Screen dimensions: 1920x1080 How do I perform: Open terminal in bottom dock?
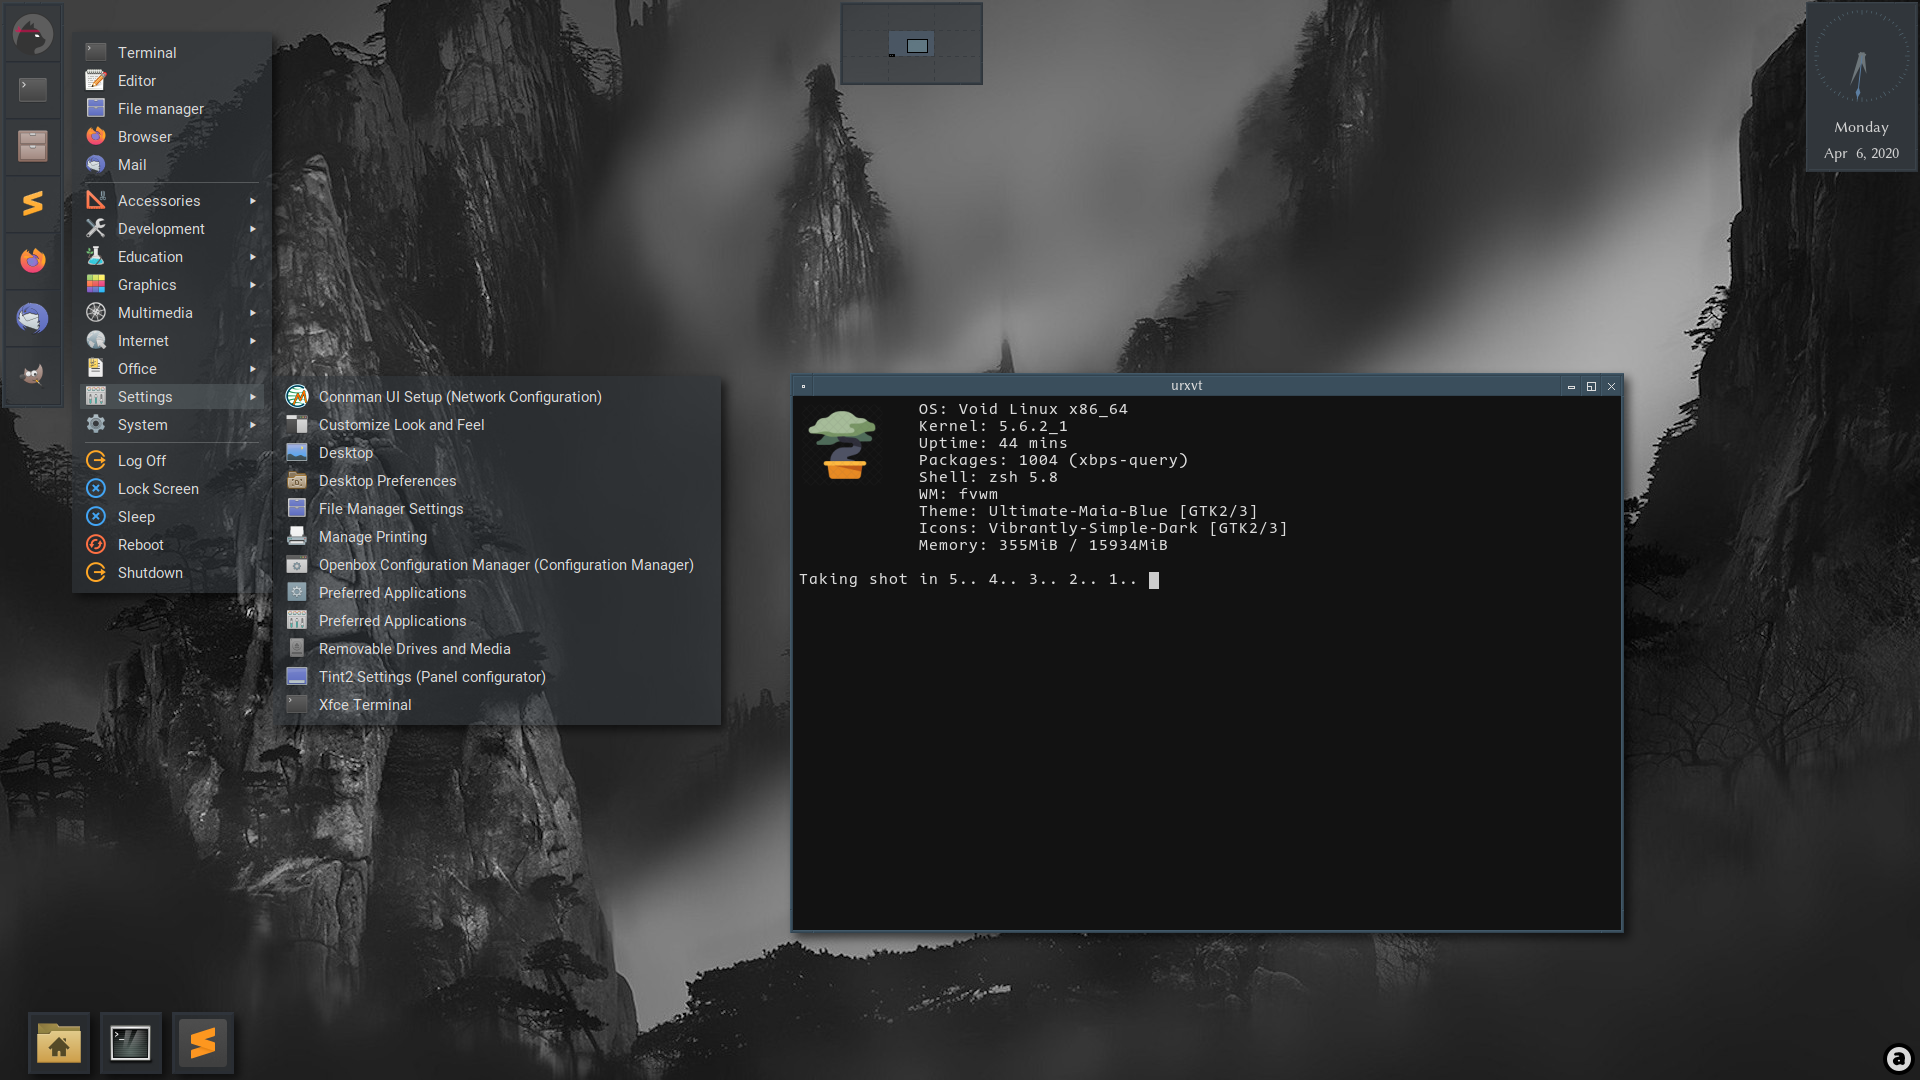(x=131, y=1043)
